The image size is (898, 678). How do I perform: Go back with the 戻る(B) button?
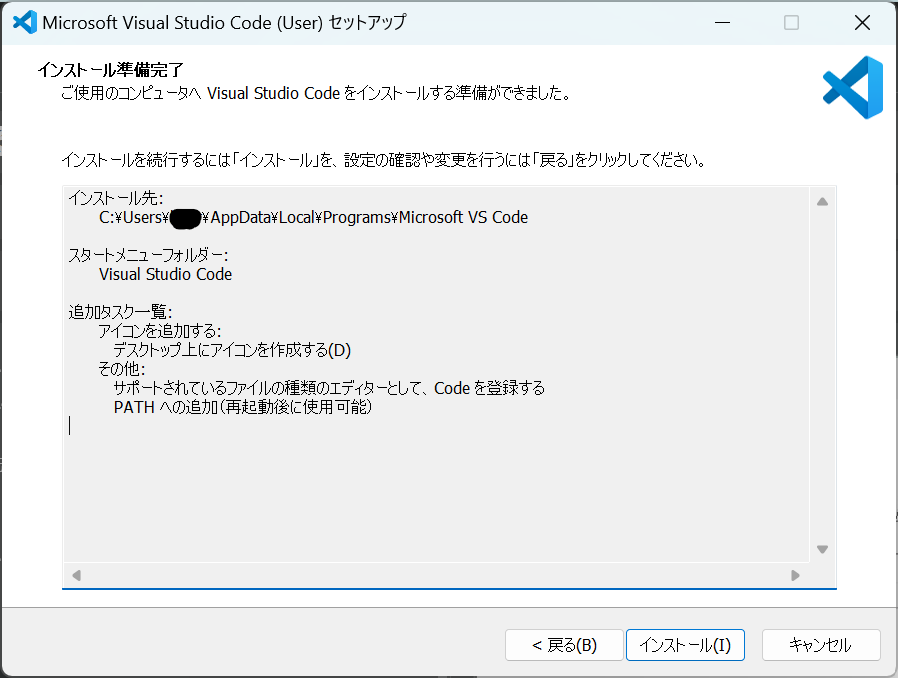(564, 645)
